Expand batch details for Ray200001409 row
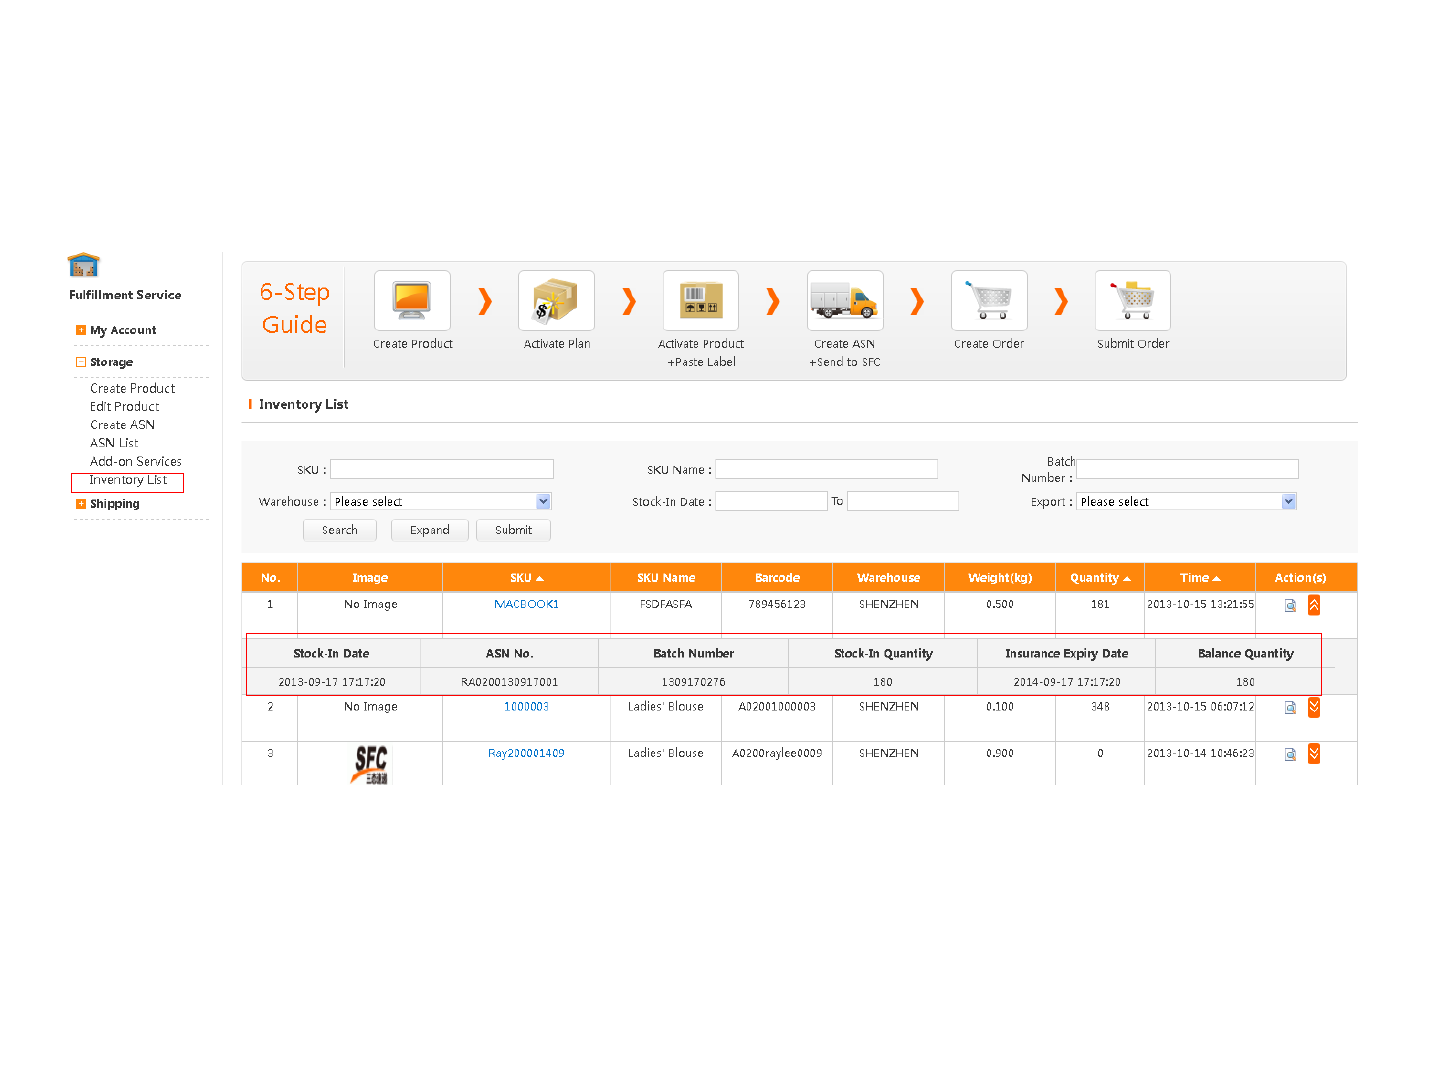Image resolution: width=1440 pixels, height=1080 pixels. [x=1314, y=753]
